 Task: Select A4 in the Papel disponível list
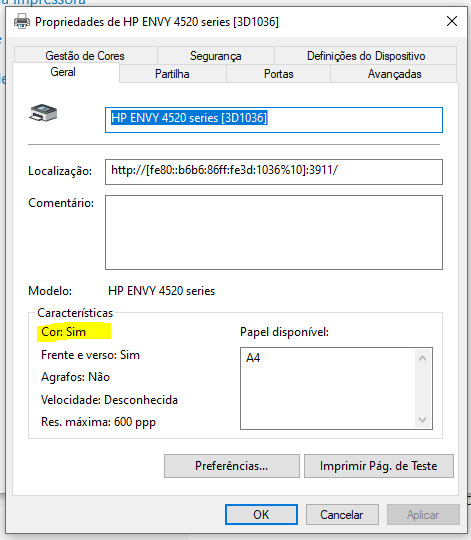(x=253, y=358)
